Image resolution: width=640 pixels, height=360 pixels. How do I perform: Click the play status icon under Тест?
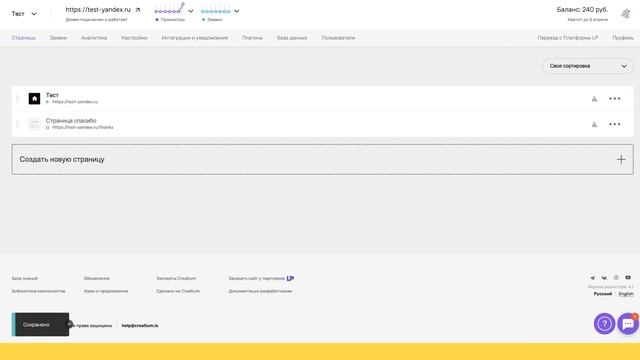(47, 102)
